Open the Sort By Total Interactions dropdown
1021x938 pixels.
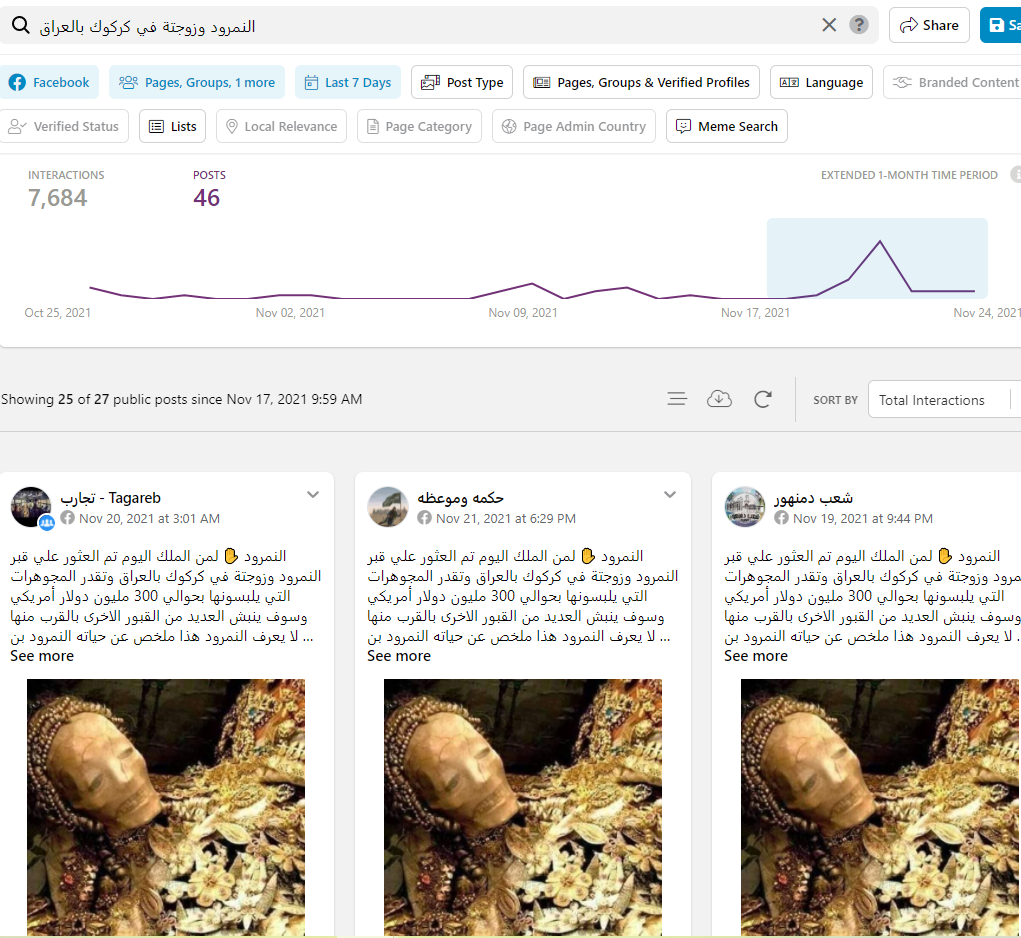[x=940, y=400]
